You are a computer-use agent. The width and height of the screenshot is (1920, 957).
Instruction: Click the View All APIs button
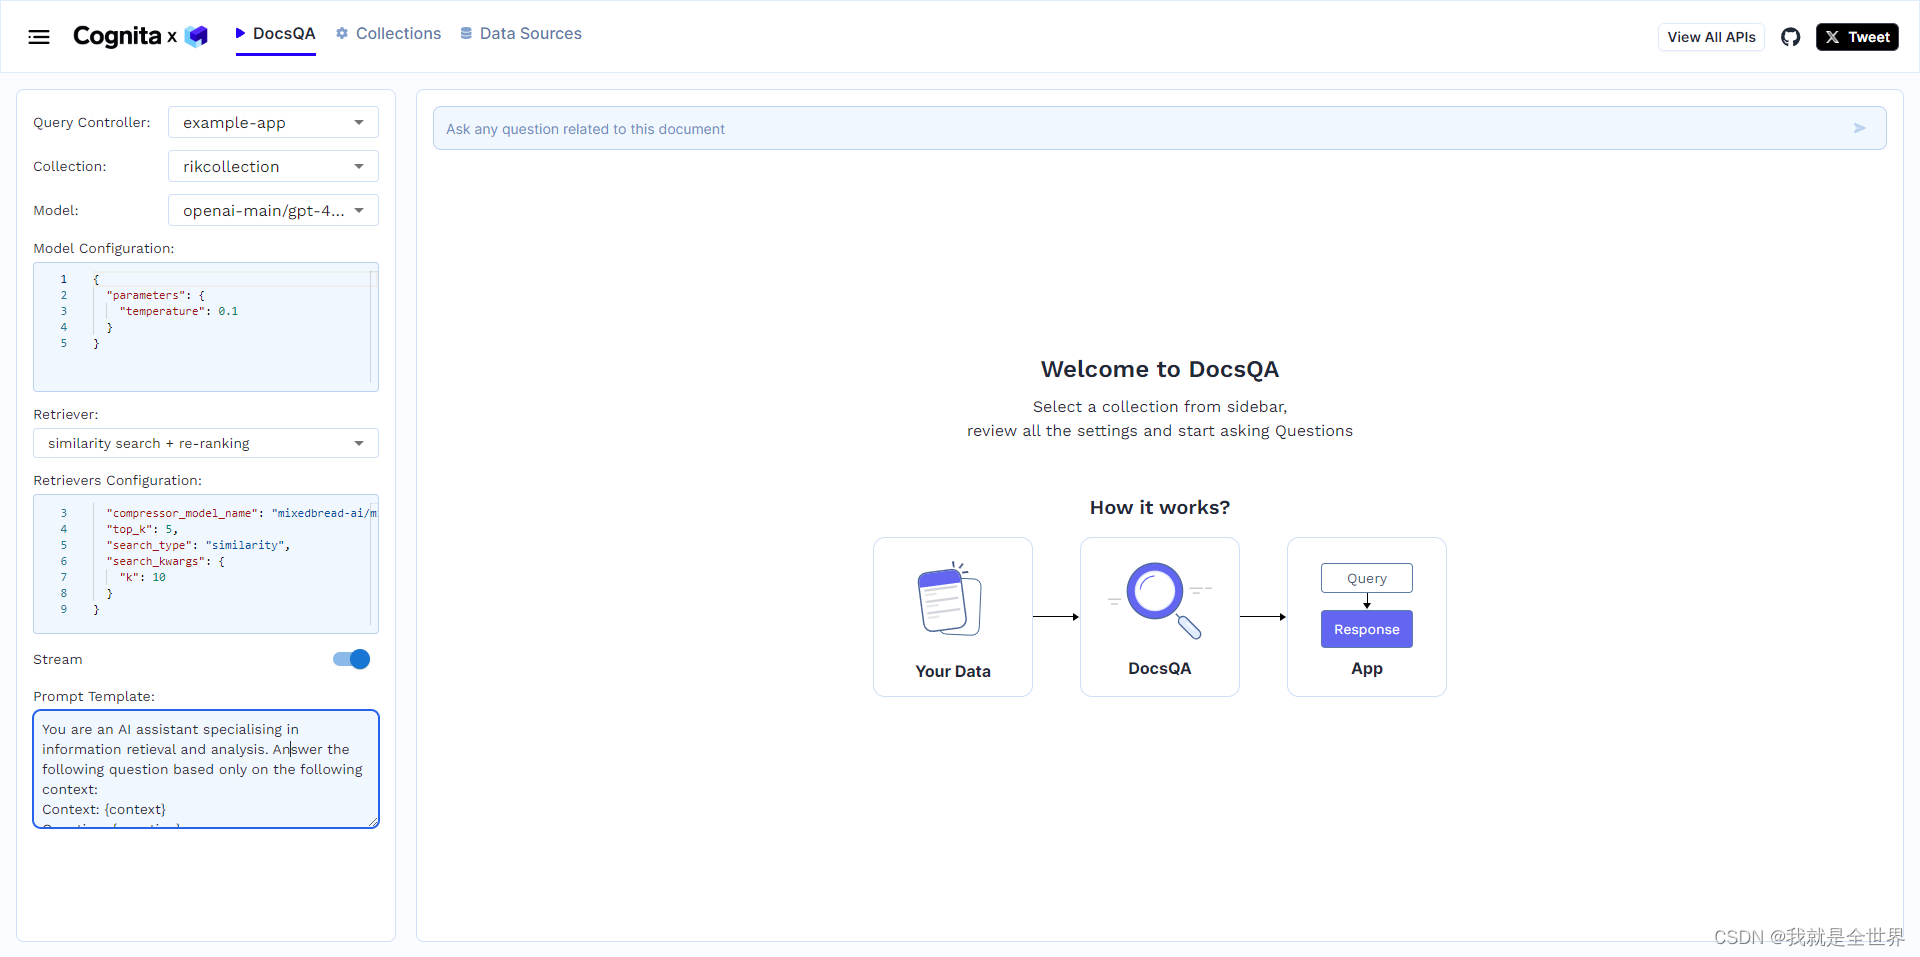1711,37
